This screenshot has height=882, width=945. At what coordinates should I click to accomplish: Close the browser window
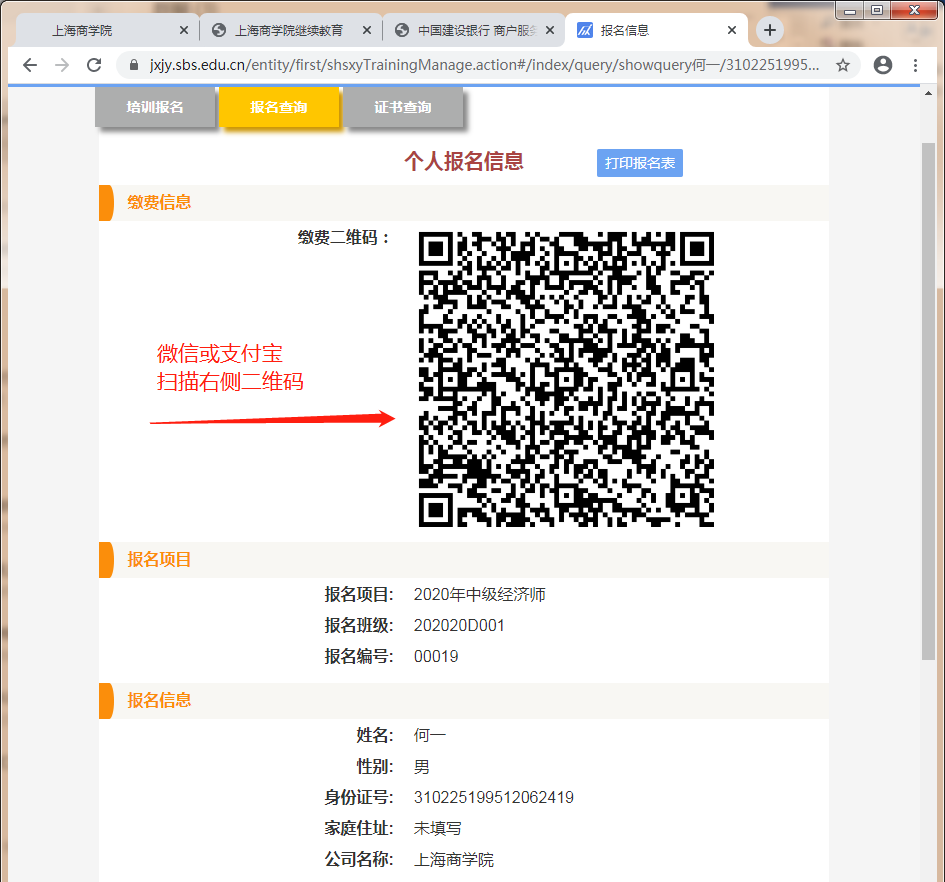914,10
